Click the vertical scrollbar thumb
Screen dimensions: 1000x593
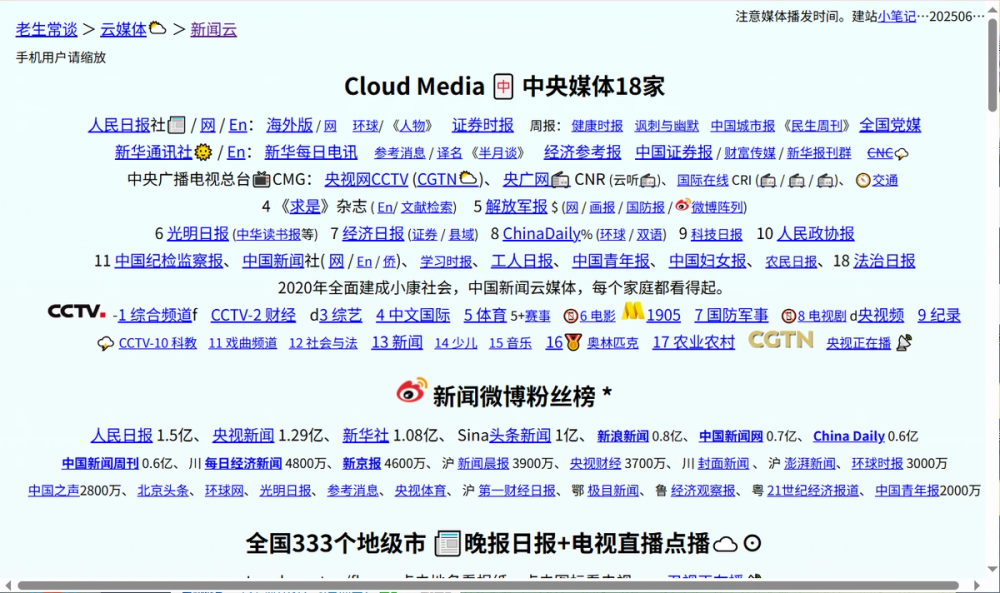[993, 66]
